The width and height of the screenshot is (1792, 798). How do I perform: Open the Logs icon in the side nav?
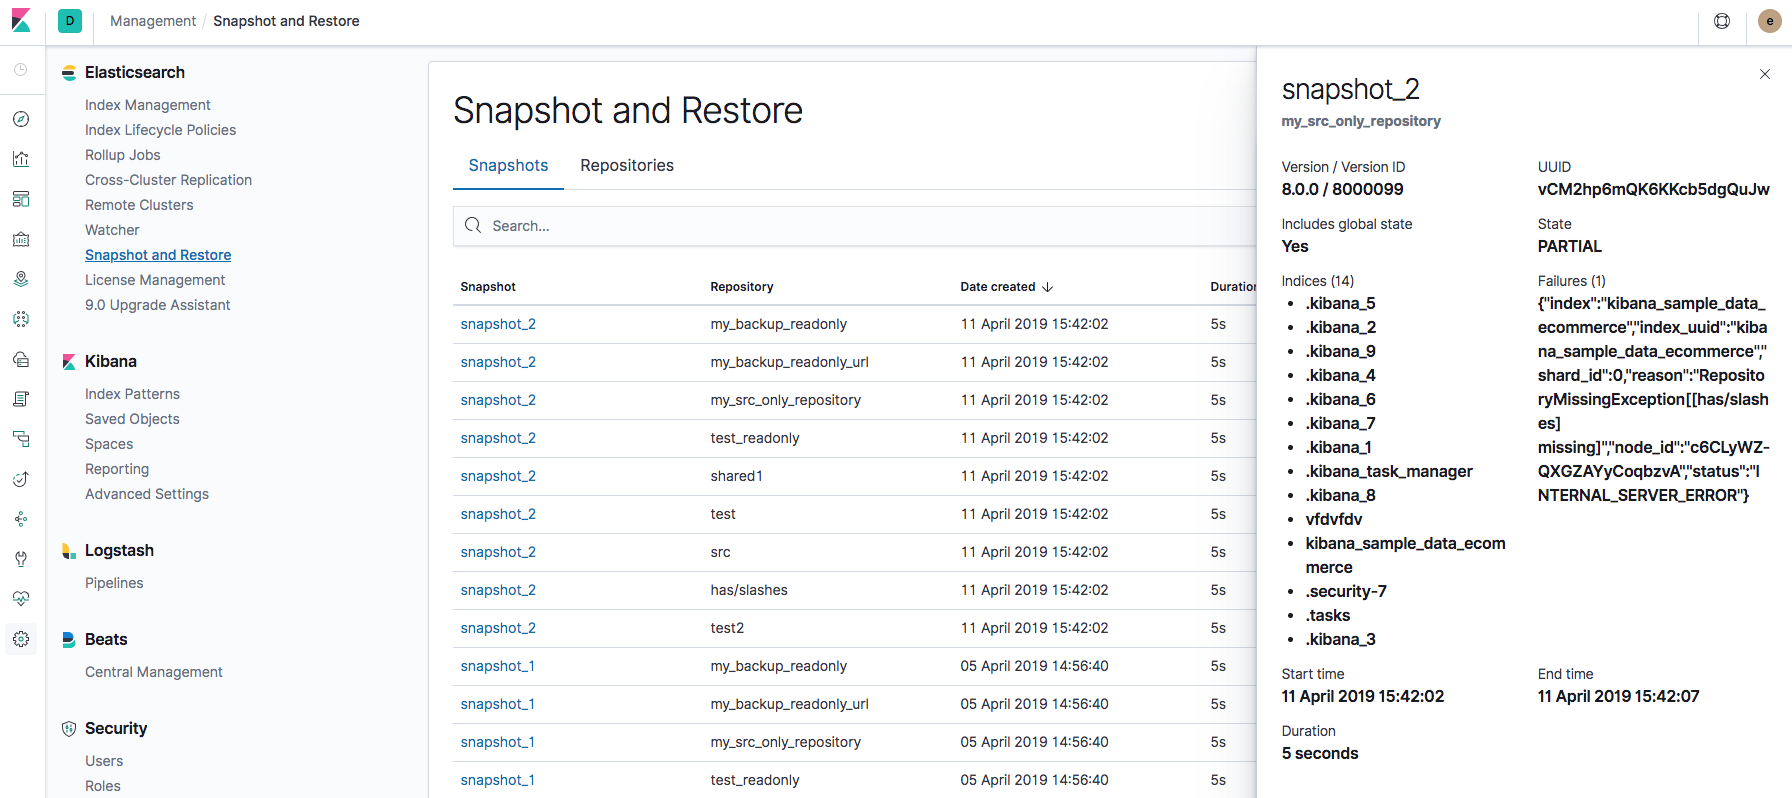coord(21,399)
